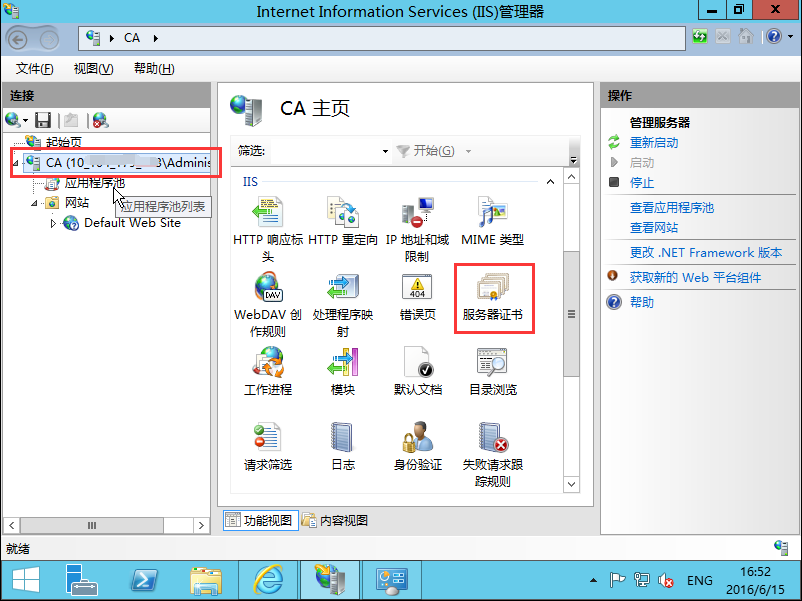Select the 默认文档 feature
Viewport: 802px width, 601px height.
point(417,370)
